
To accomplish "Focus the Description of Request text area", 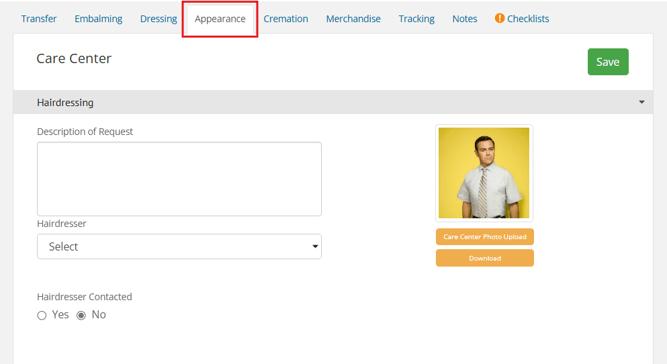I will pos(179,179).
